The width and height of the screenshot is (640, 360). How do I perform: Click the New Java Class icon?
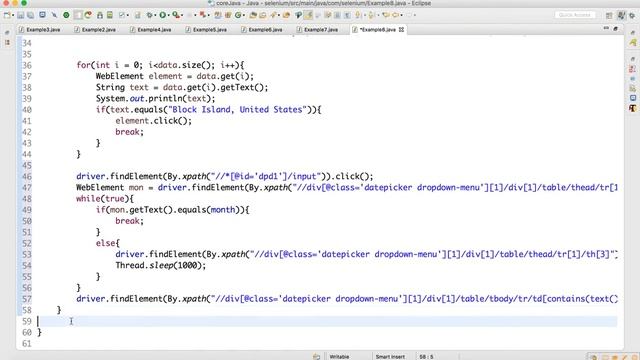(228, 15)
